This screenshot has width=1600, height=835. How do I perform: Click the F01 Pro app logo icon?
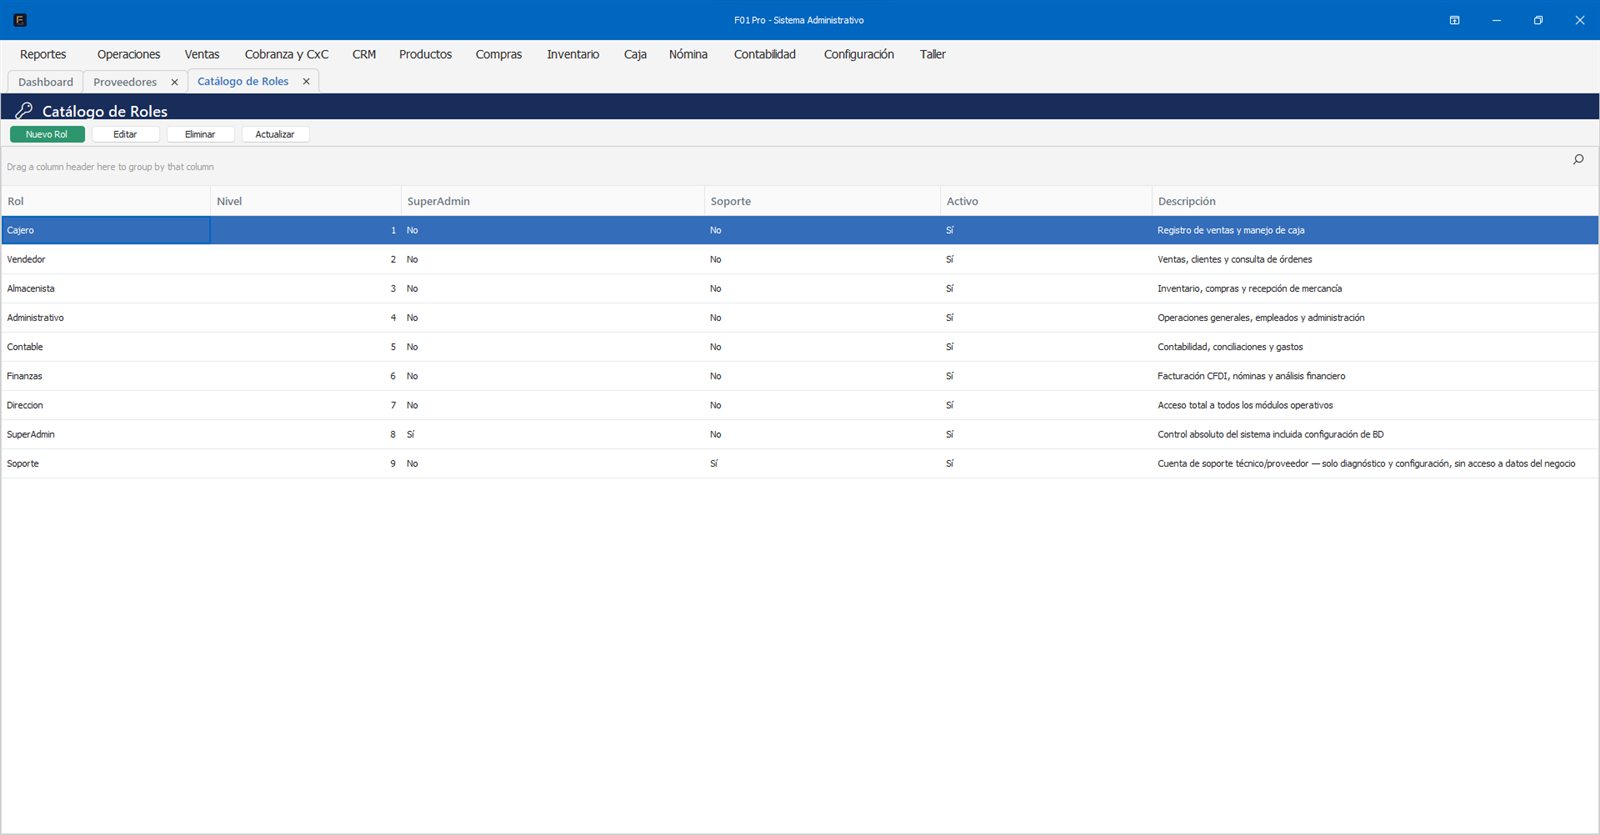[x=20, y=20]
